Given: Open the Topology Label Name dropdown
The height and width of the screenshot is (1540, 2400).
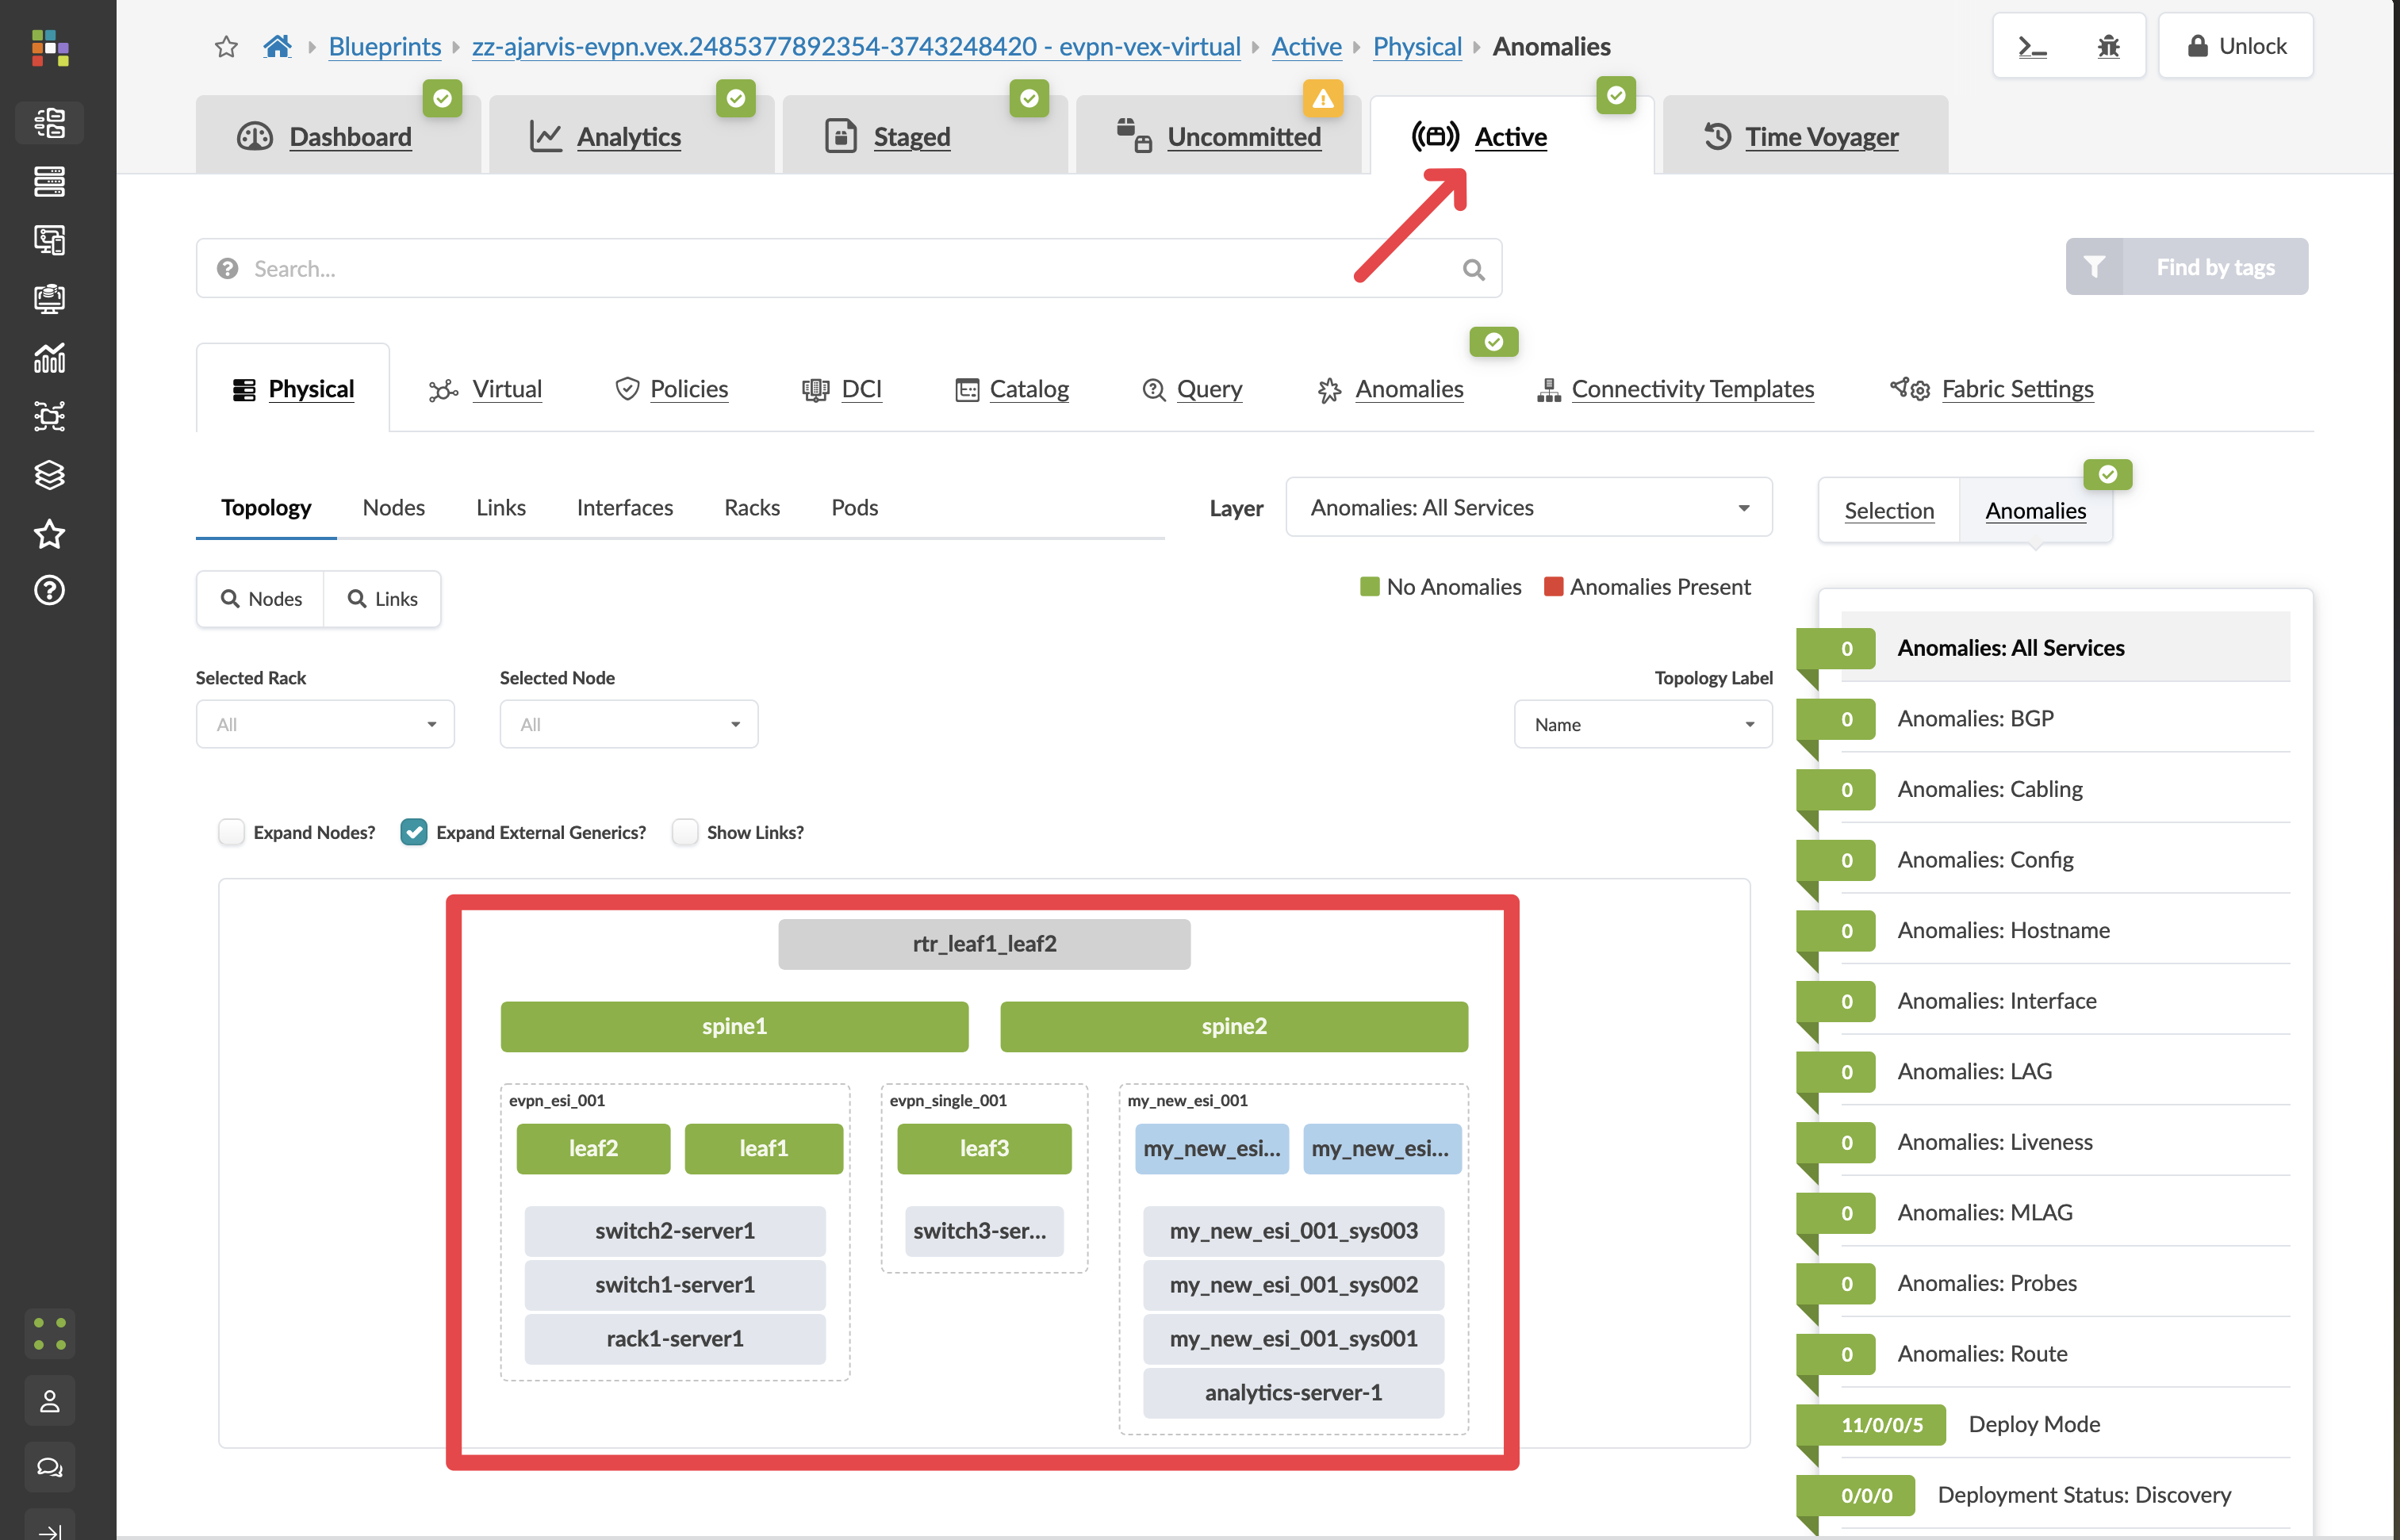Looking at the screenshot, I should coord(1643,724).
